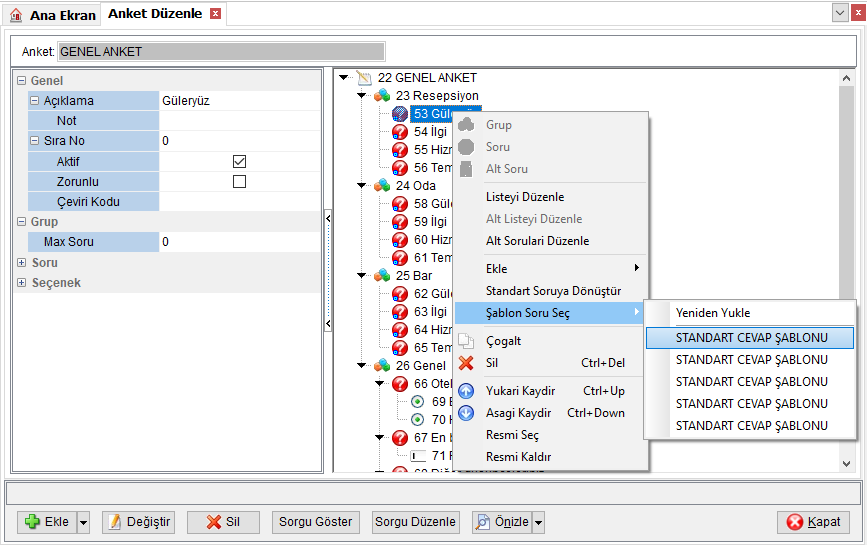Viewport: 868px width, 545px height.
Task: Choose Alt Sorulari Düzenle from context menu
Action: click(537, 241)
